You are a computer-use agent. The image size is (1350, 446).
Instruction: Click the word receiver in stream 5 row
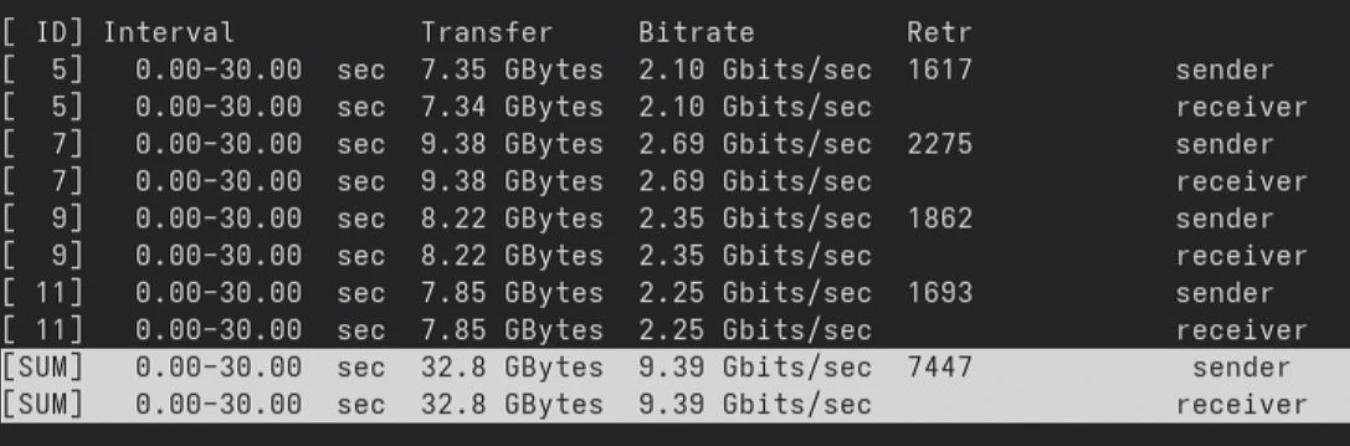1241,108
